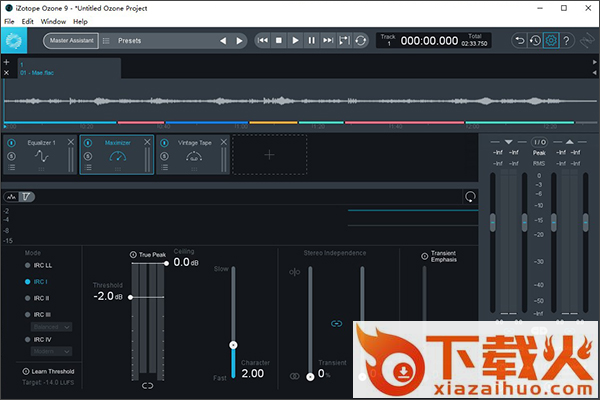Add a new module slot

[x=269, y=155]
